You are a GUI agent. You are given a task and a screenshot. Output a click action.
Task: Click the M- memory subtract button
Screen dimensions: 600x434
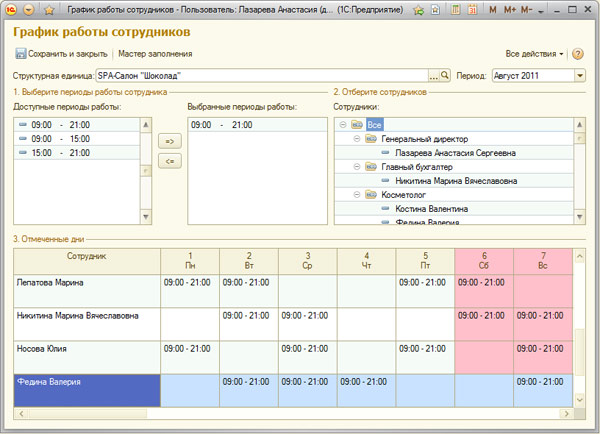(527, 10)
